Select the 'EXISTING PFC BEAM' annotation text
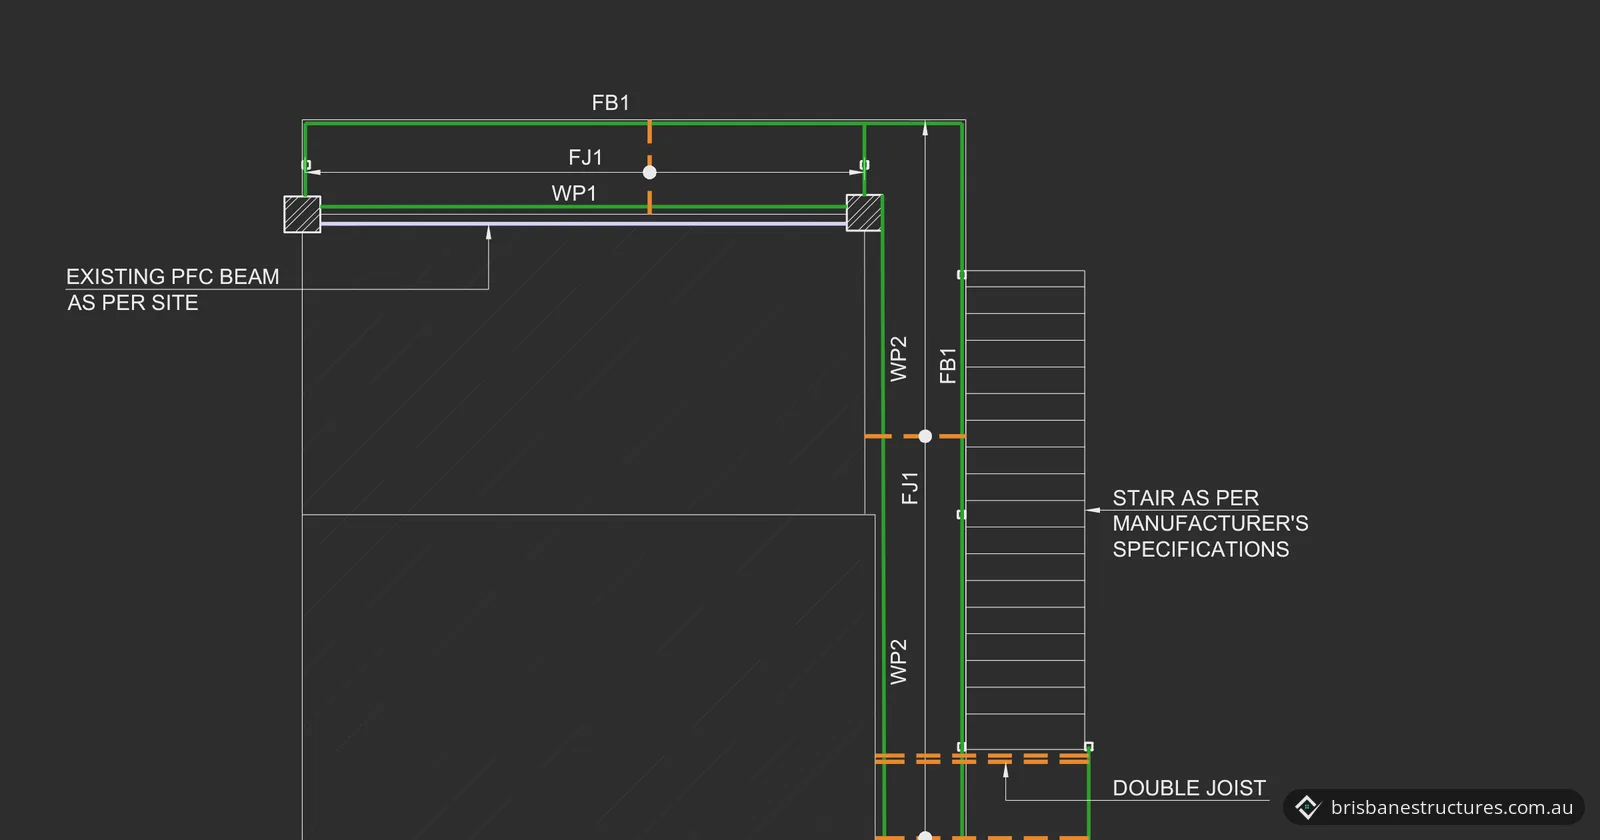1600x840 pixels. [173, 277]
